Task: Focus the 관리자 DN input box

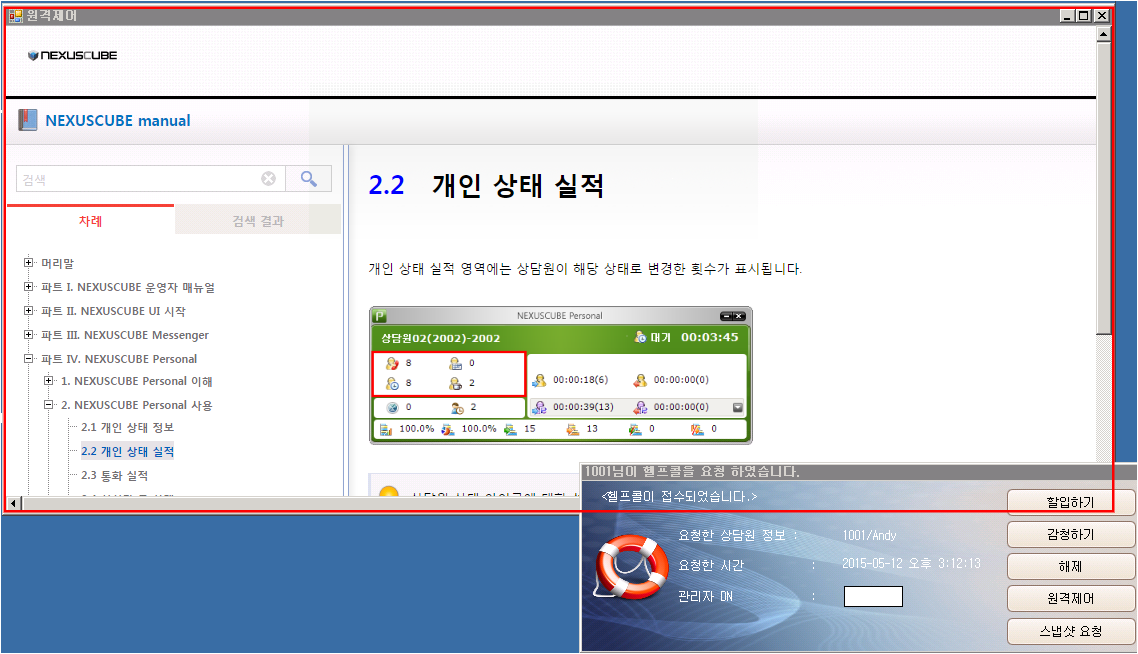Action: coord(873,597)
